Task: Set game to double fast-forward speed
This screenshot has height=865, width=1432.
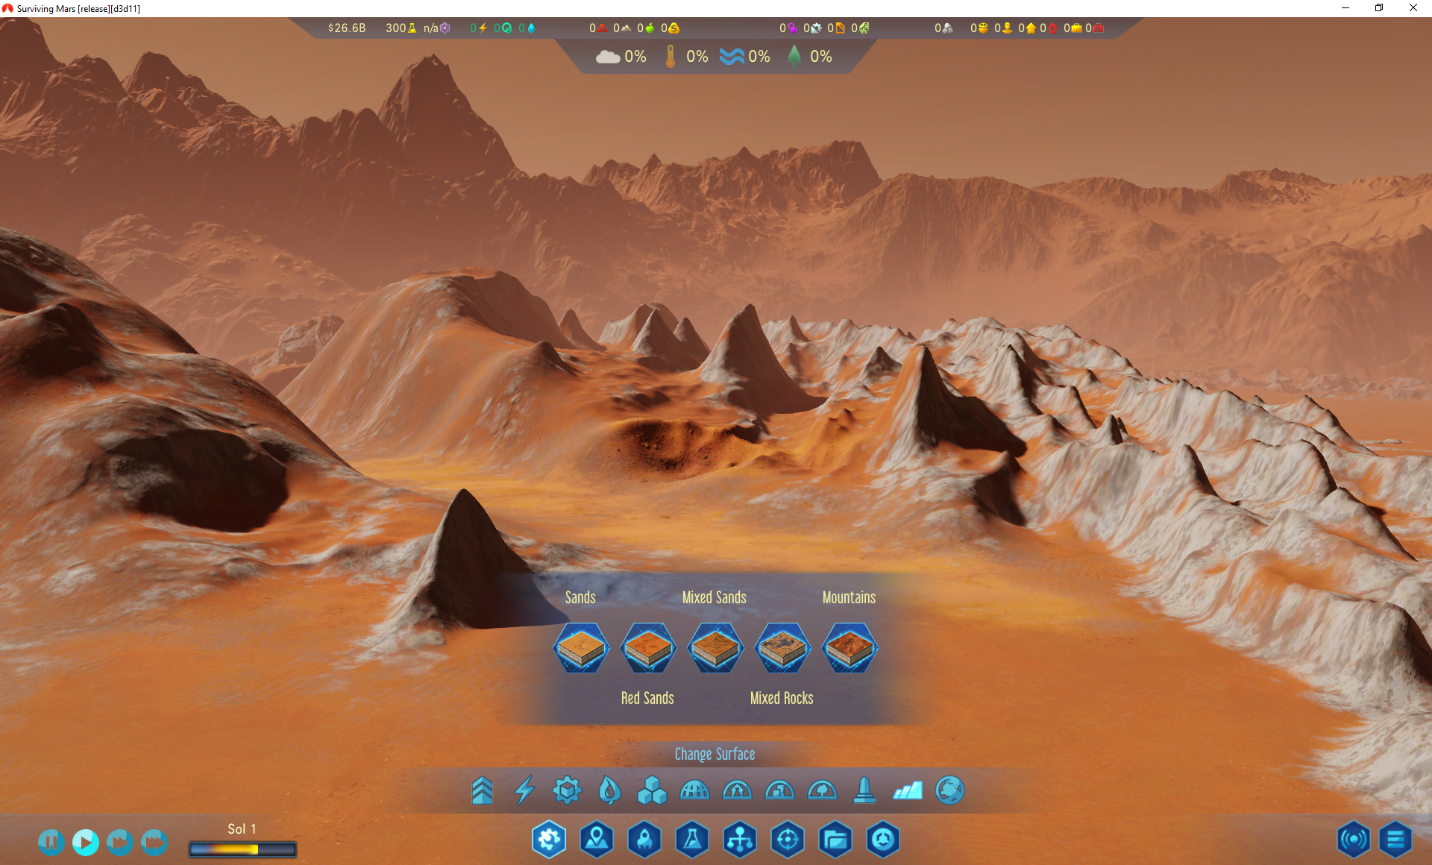Action: [120, 842]
